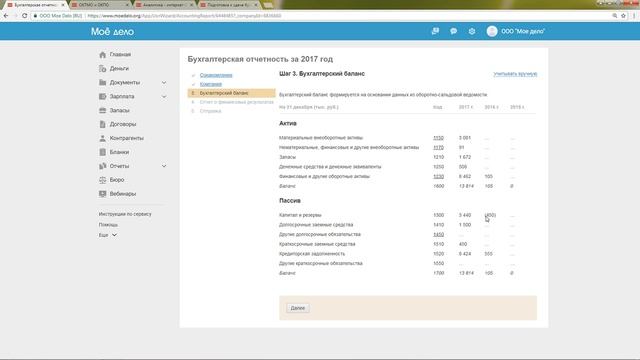Open settings gear in the header
Viewport: 640px width, 360px height.
pyautogui.click(x=472, y=31)
